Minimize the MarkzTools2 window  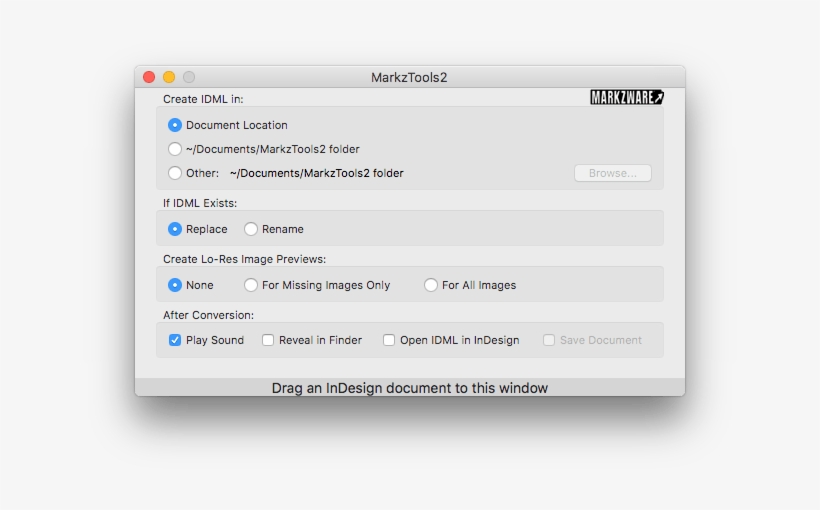coord(169,77)
